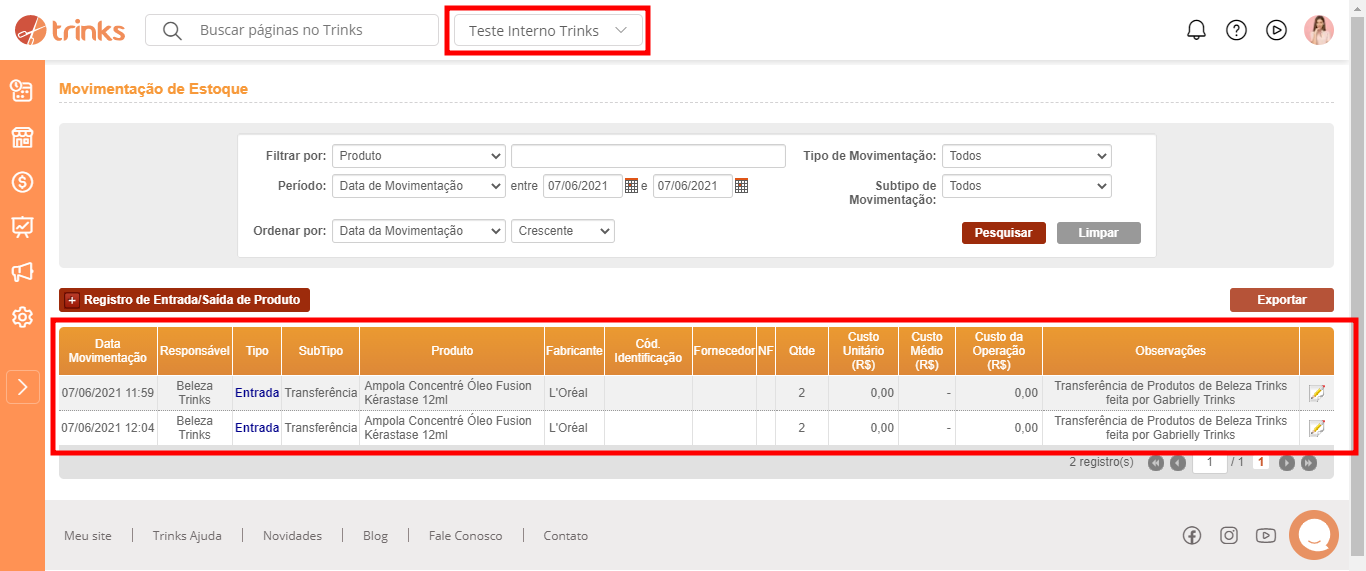Sort table by Data Movimentação header
This screenshot has height=571, width=1366.
pos(108,351)
